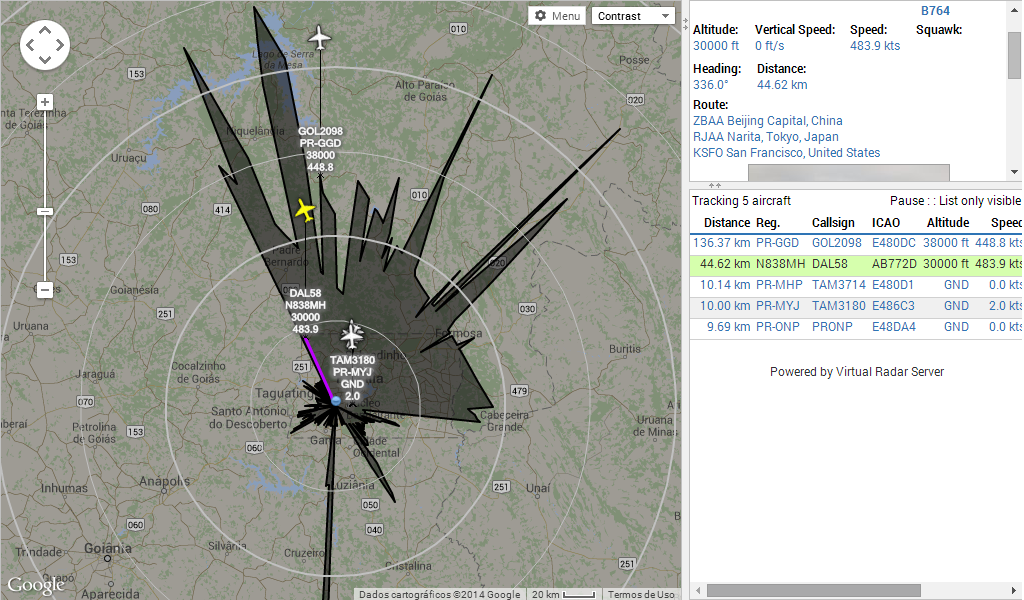Image resolution: width=1024 pixels, height=600 pixels.
Task: Zoom the map in with the plus control
Action: coord(44,101)
